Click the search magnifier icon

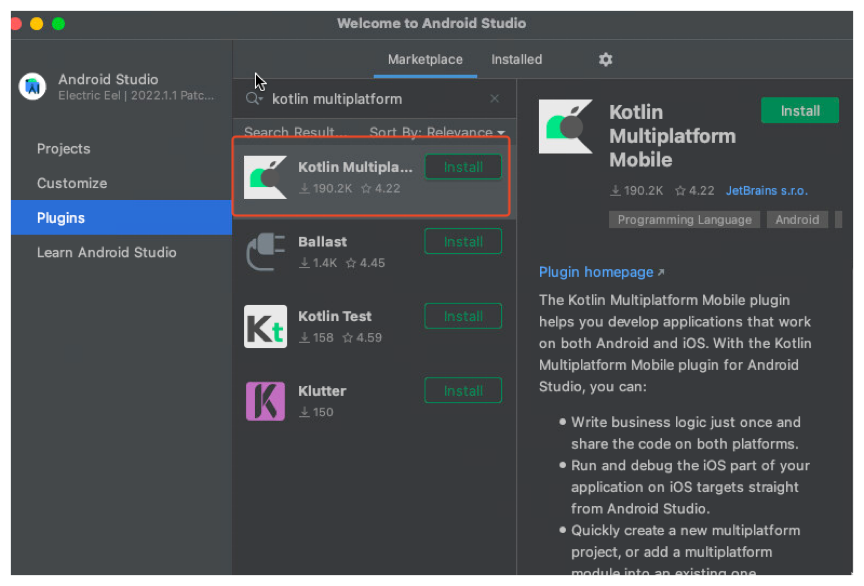(253, 99)
